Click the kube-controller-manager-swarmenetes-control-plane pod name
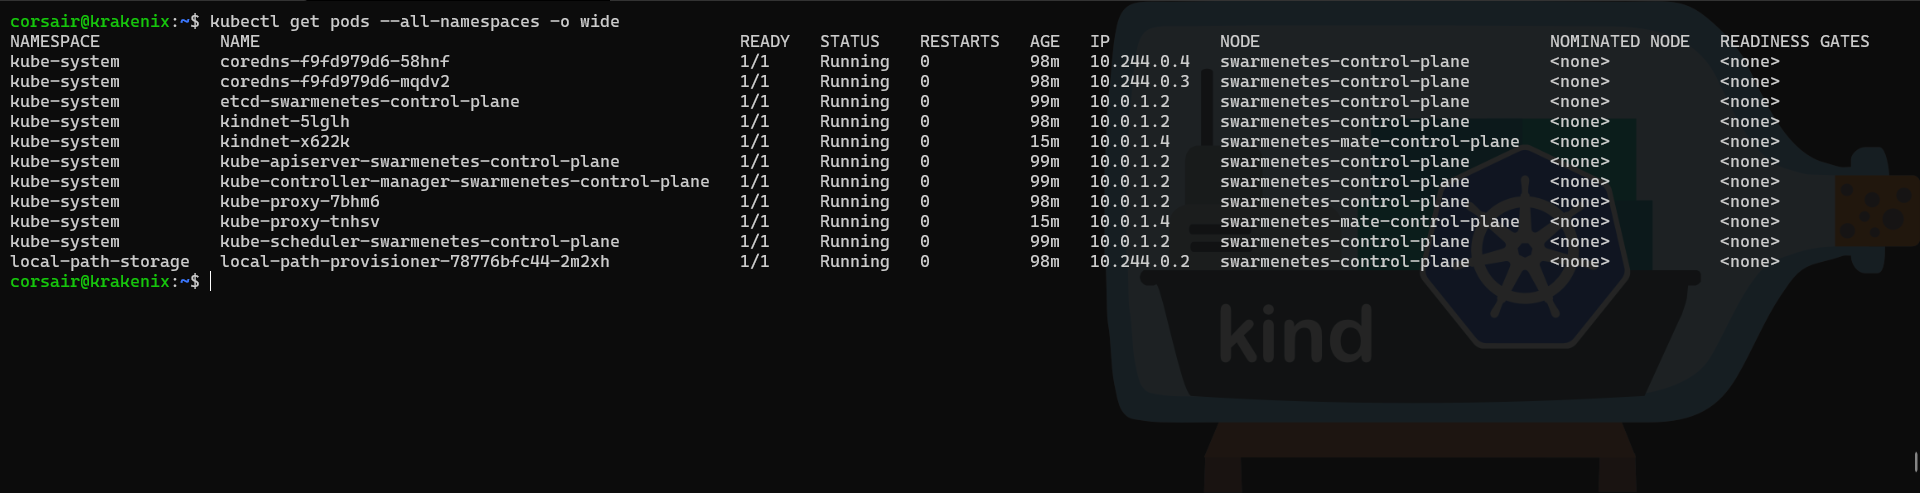The image size is (1920, 493). (x=464, y=181)
